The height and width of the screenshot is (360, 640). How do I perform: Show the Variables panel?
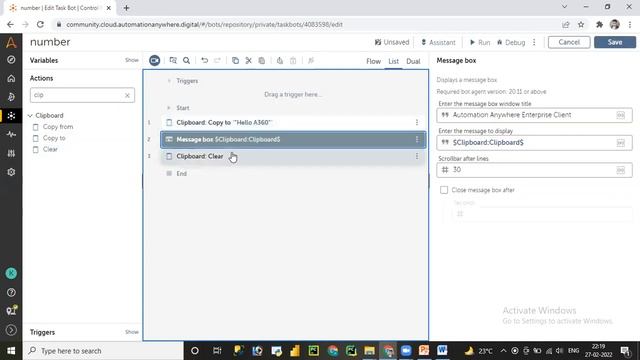click(x=132, y=60)
